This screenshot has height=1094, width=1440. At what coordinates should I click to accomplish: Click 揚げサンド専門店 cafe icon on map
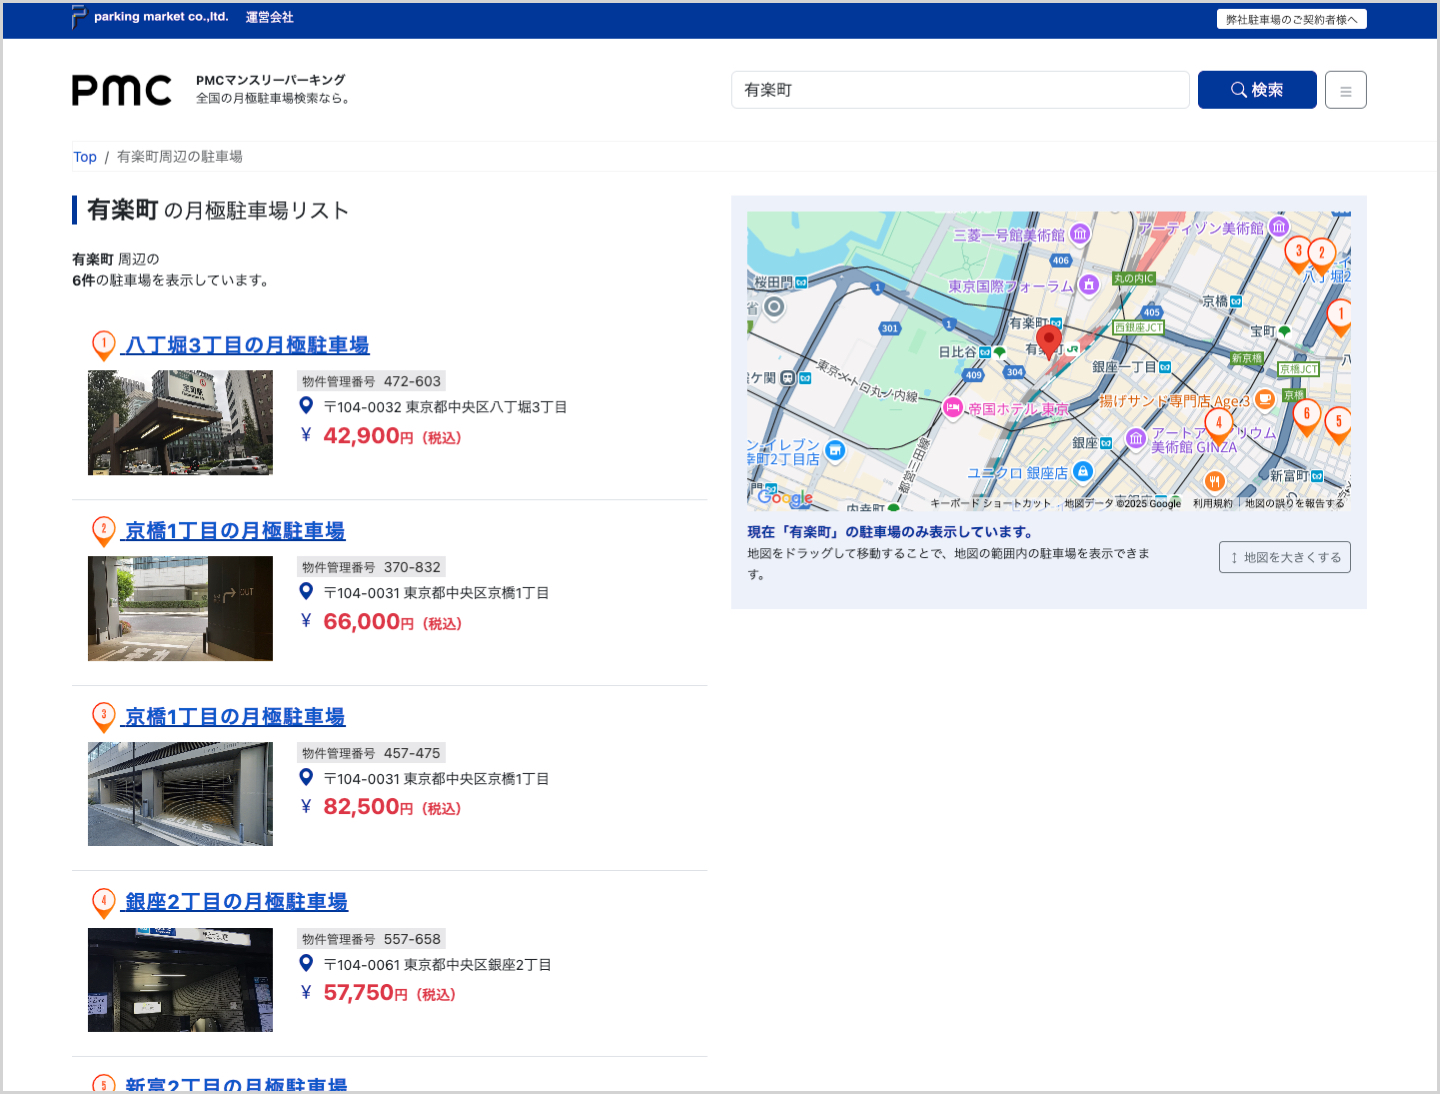[1265, 400]
